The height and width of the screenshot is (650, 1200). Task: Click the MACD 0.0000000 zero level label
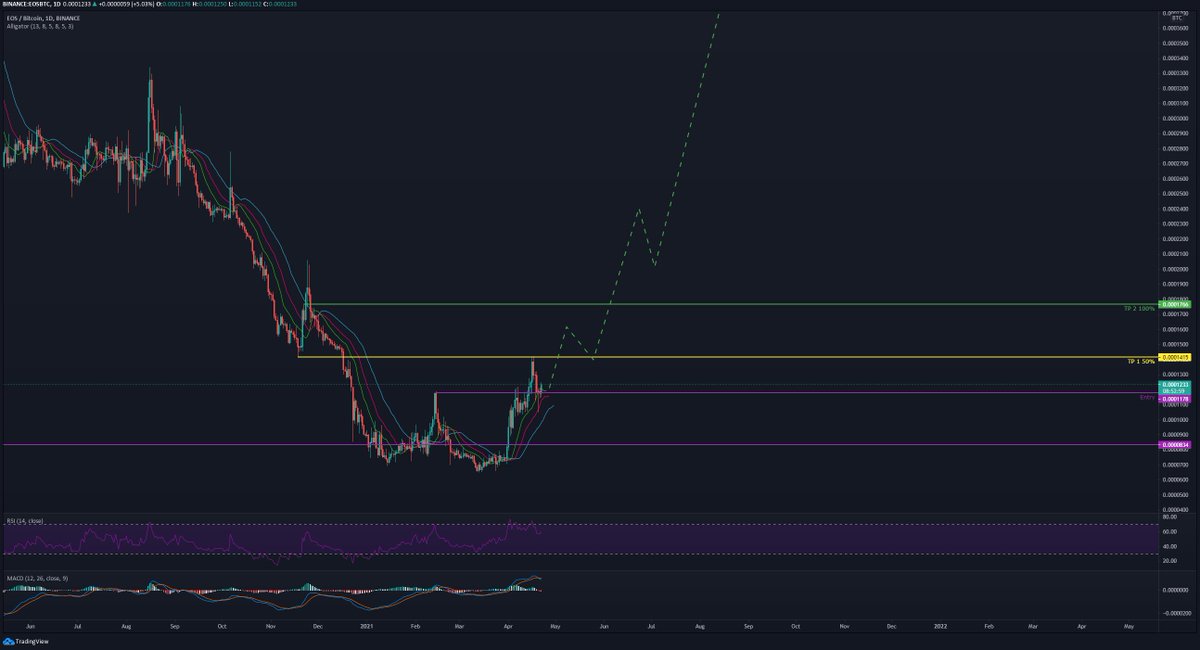click(x=1176, y=590)
